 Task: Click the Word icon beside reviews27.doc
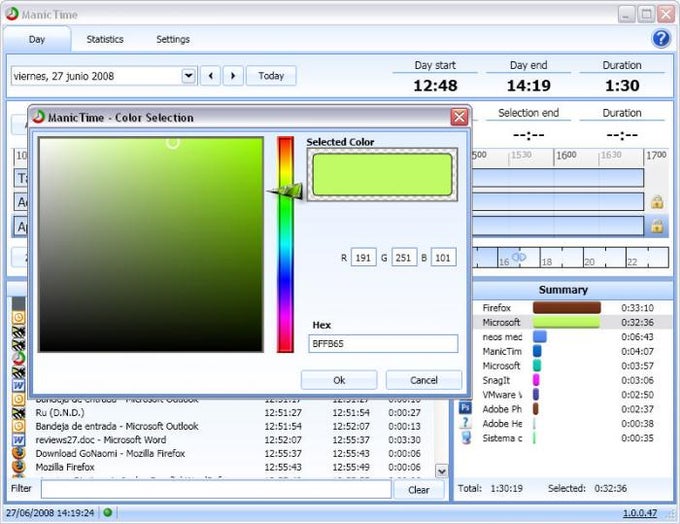18,440
